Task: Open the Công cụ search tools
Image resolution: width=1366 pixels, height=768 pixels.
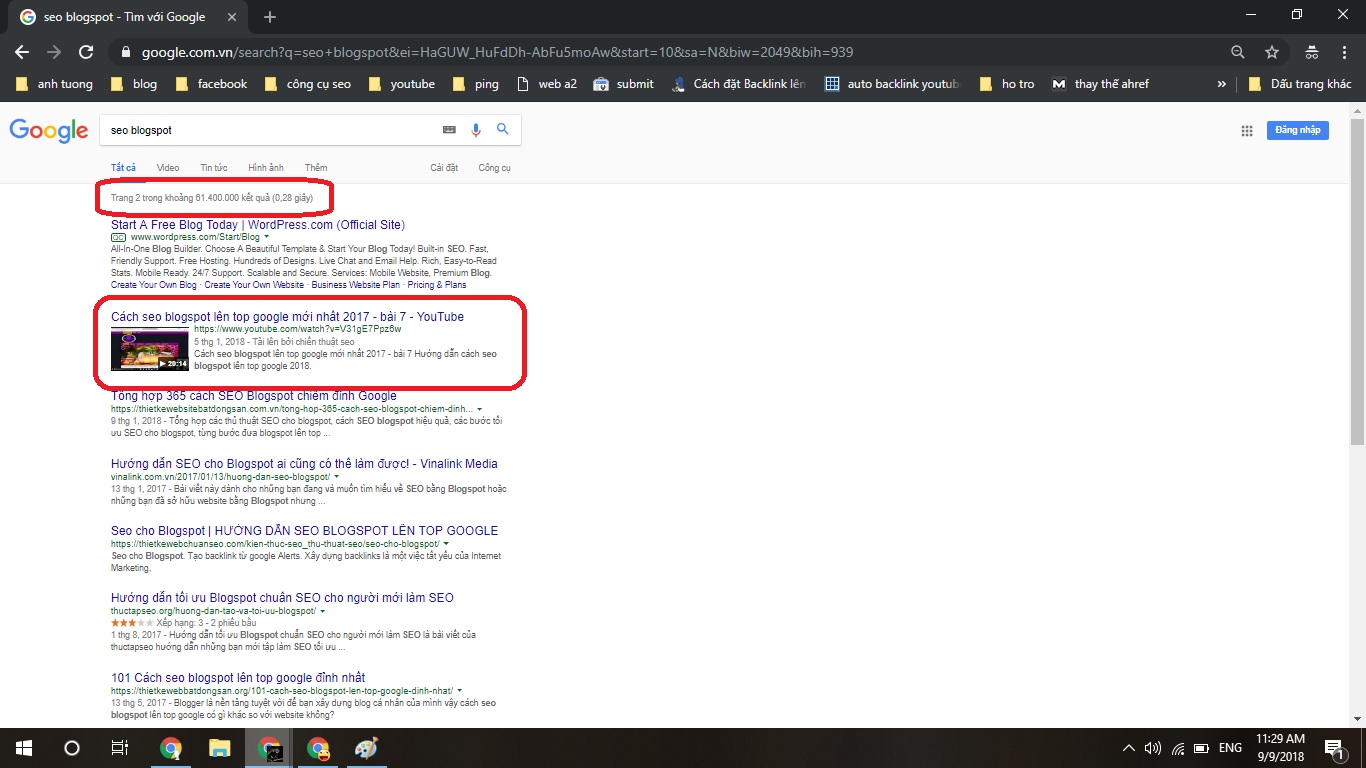Action: (494, 168)
